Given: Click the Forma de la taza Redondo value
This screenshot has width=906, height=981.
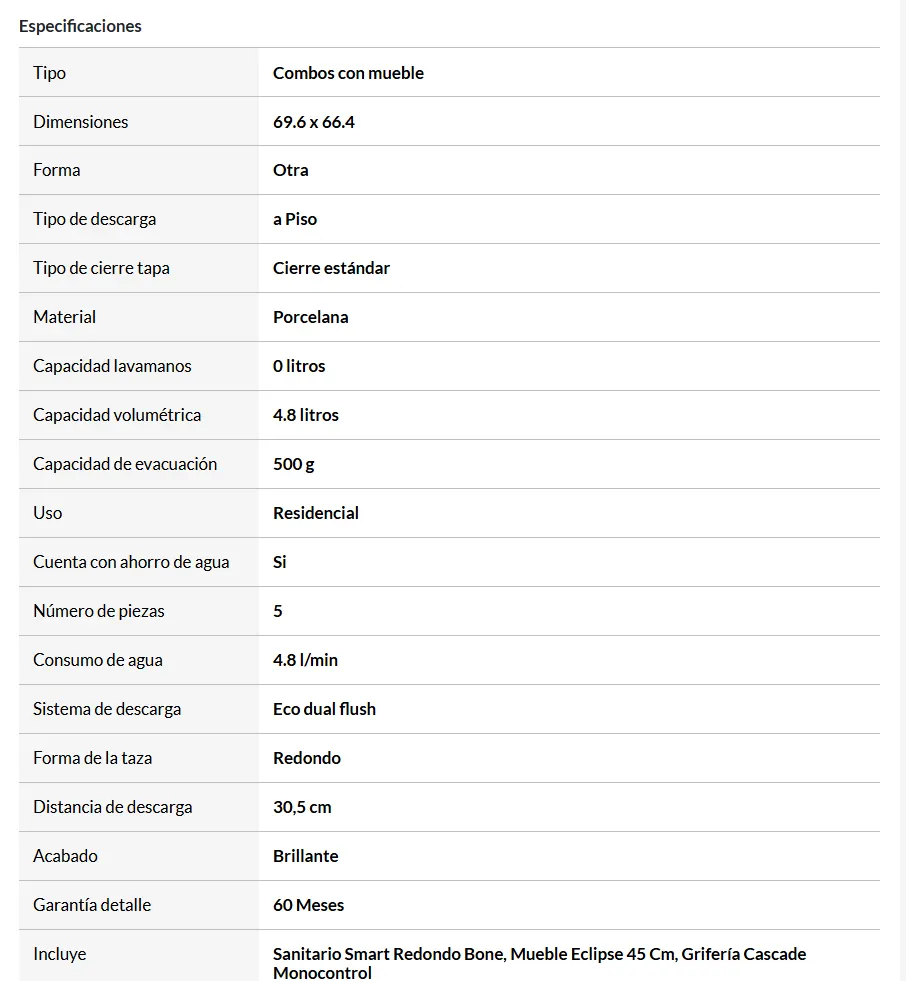Looking at the screenshot, I should pyautogui.click(x=307, y=758).
